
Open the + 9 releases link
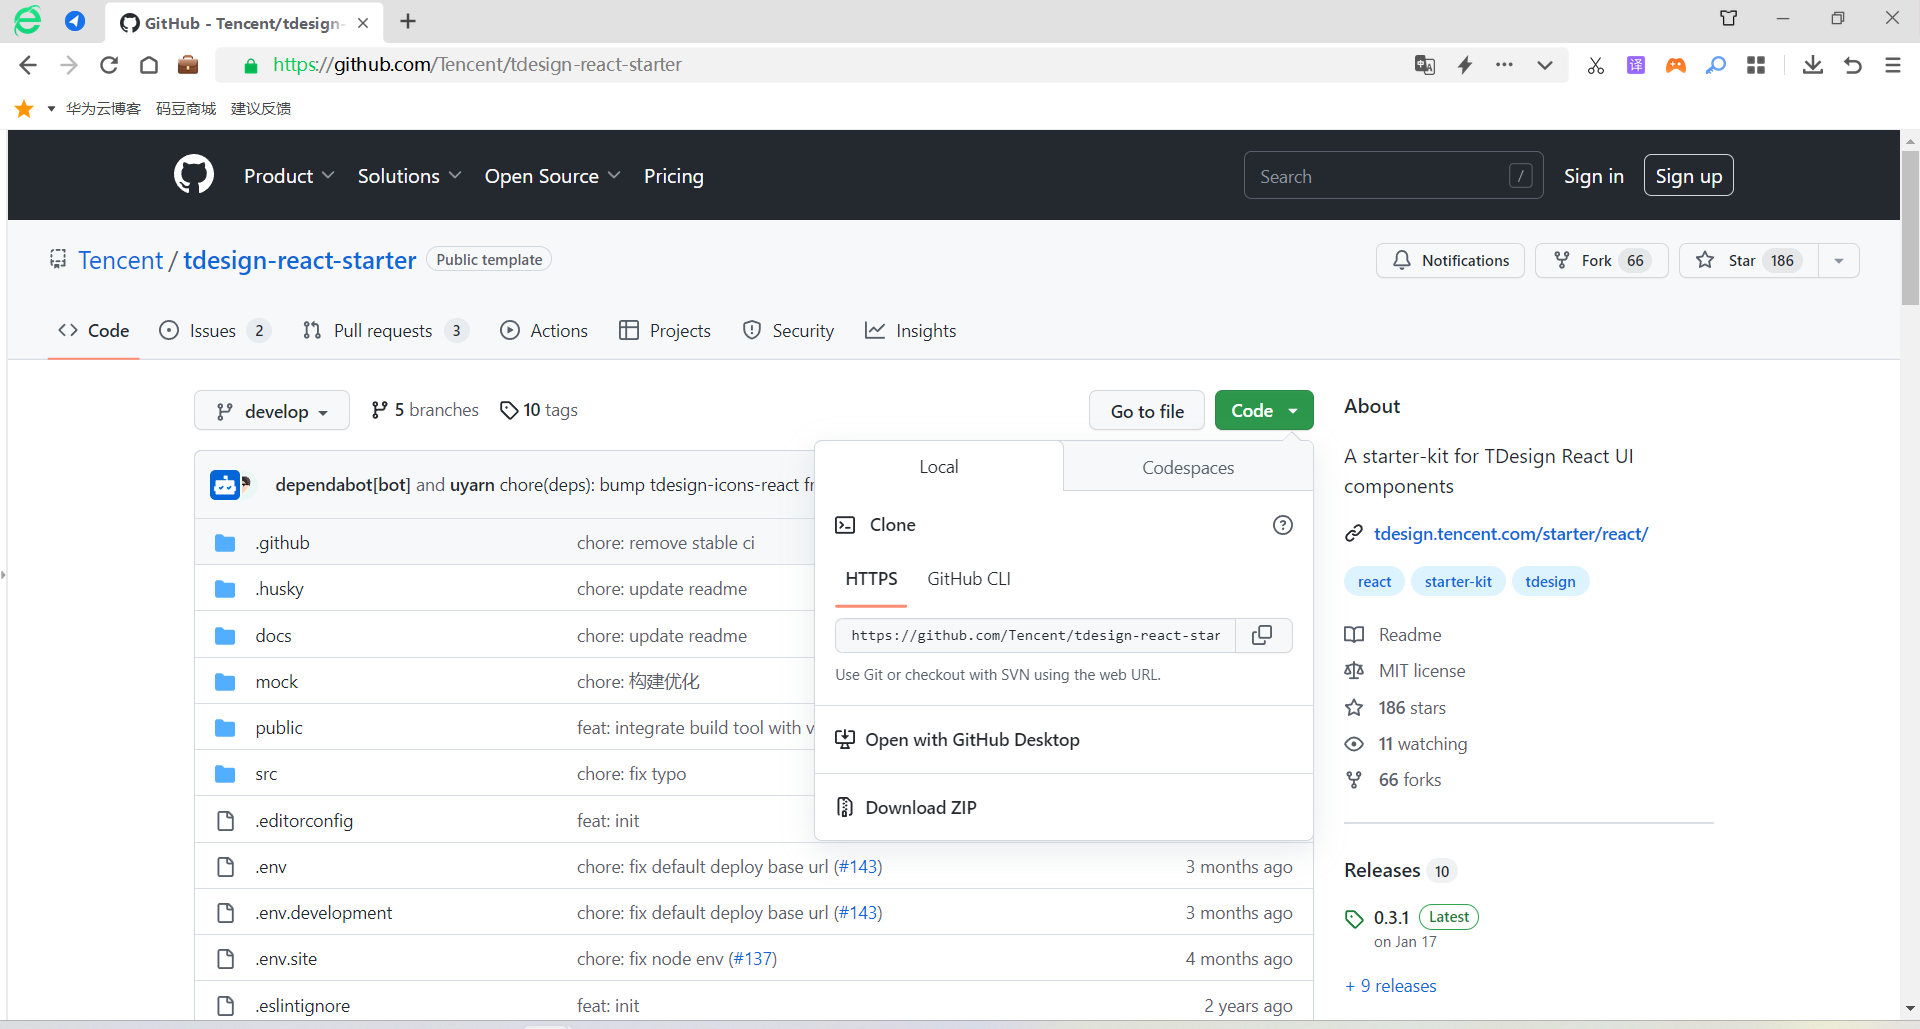(x=1391, y=986)
